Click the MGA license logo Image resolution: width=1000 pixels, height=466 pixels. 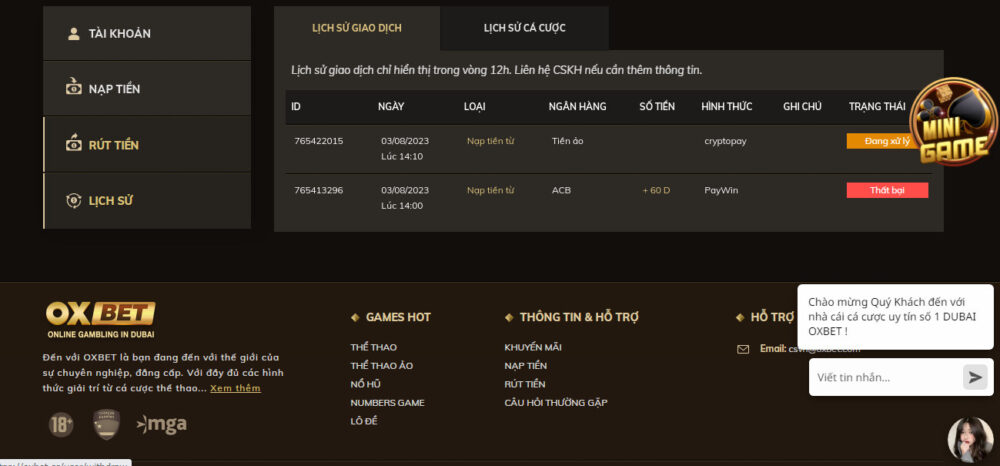click(161, 424)
